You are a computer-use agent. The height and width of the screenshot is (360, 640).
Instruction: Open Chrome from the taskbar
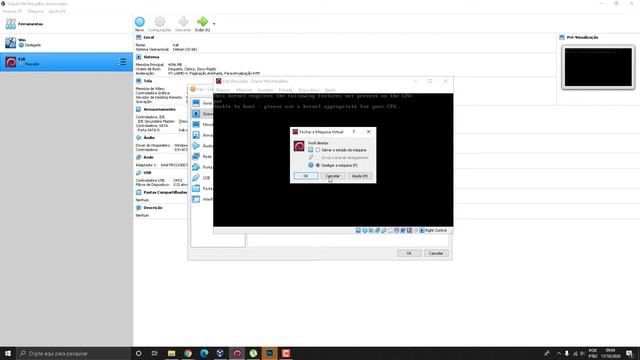188,353
